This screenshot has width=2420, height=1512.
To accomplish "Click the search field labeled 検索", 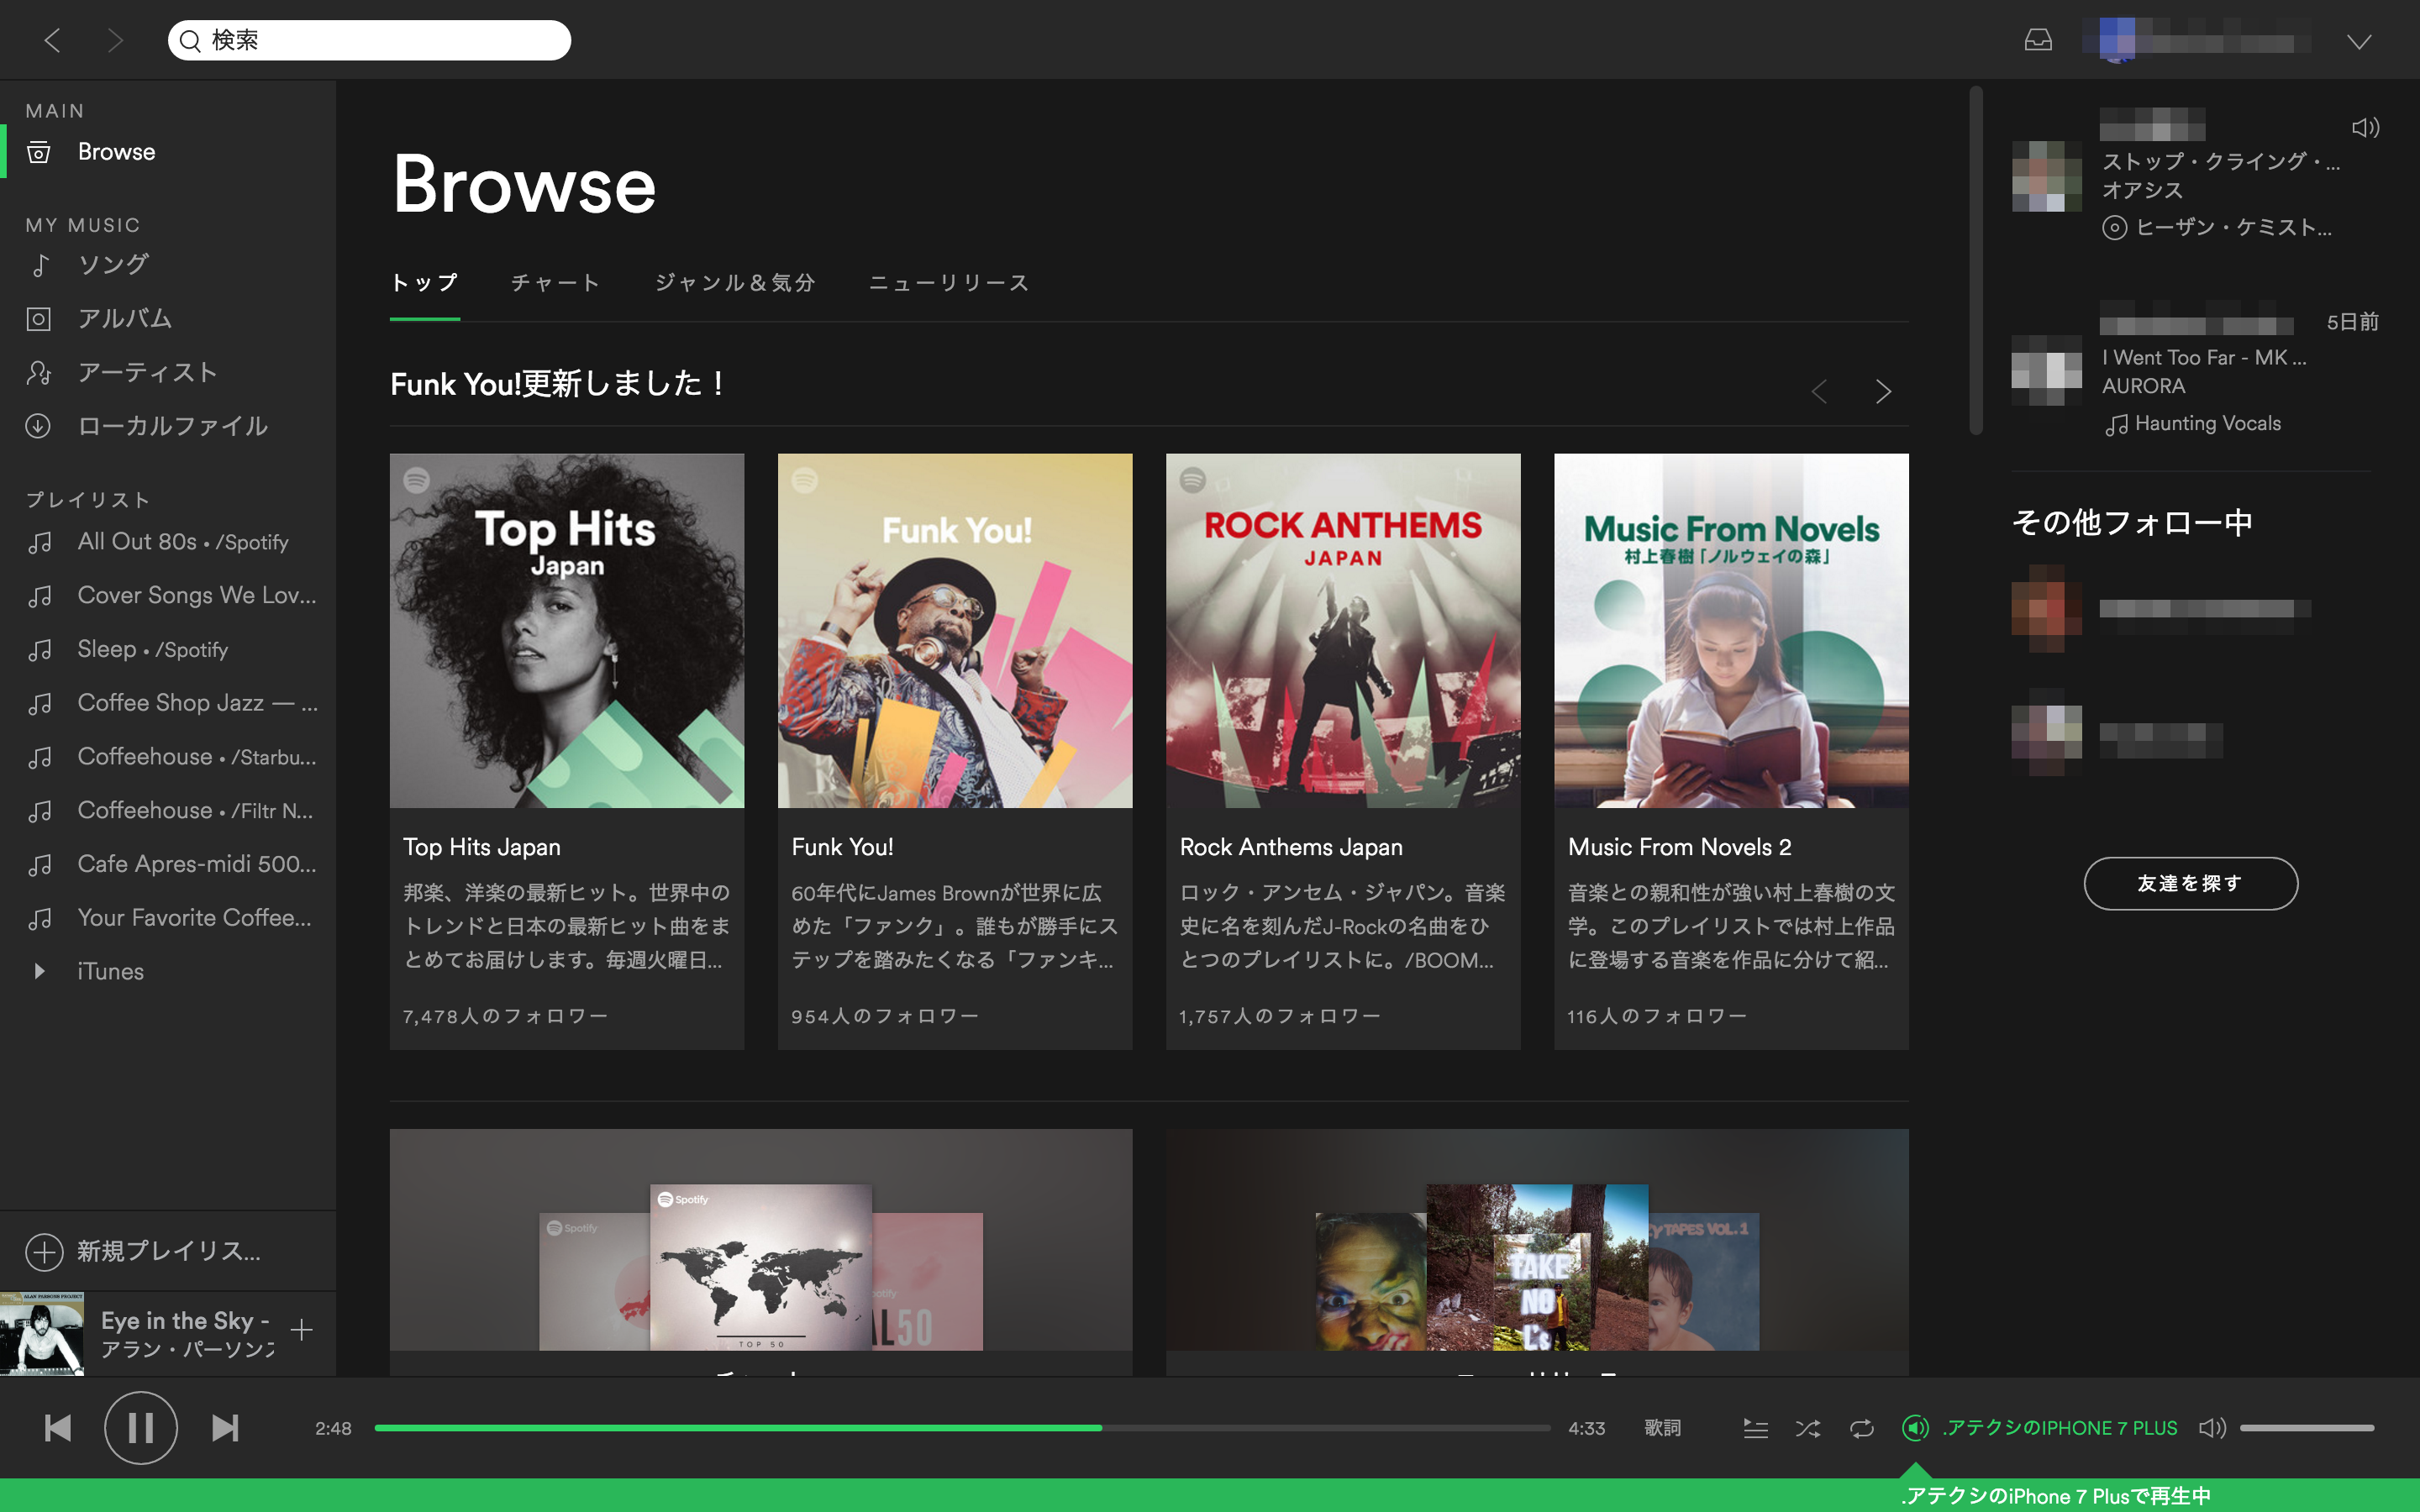I will coord(369,40).
